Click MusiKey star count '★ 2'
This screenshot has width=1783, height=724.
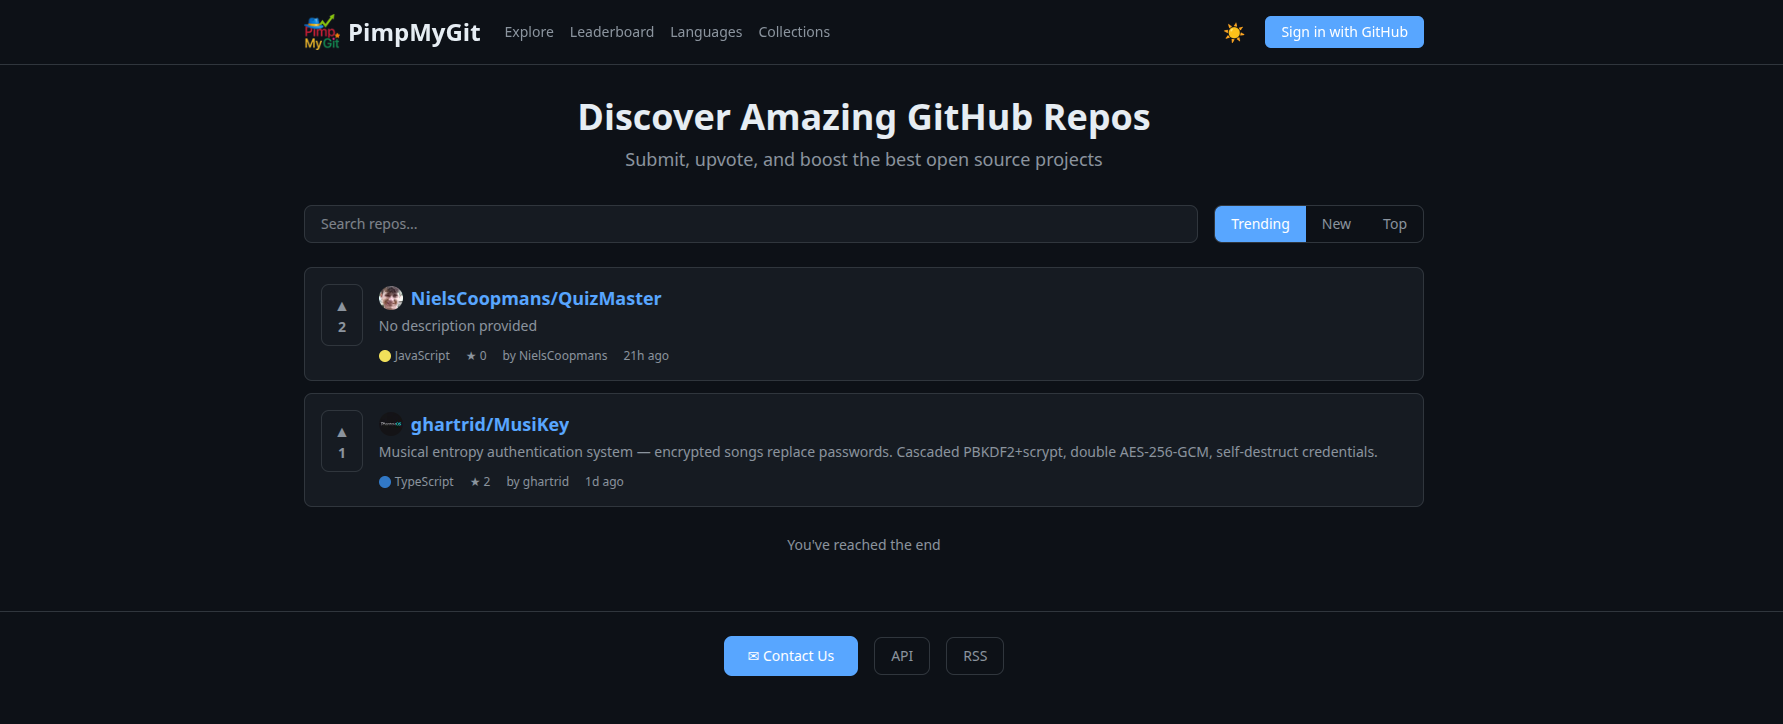(x=480, y=482)
